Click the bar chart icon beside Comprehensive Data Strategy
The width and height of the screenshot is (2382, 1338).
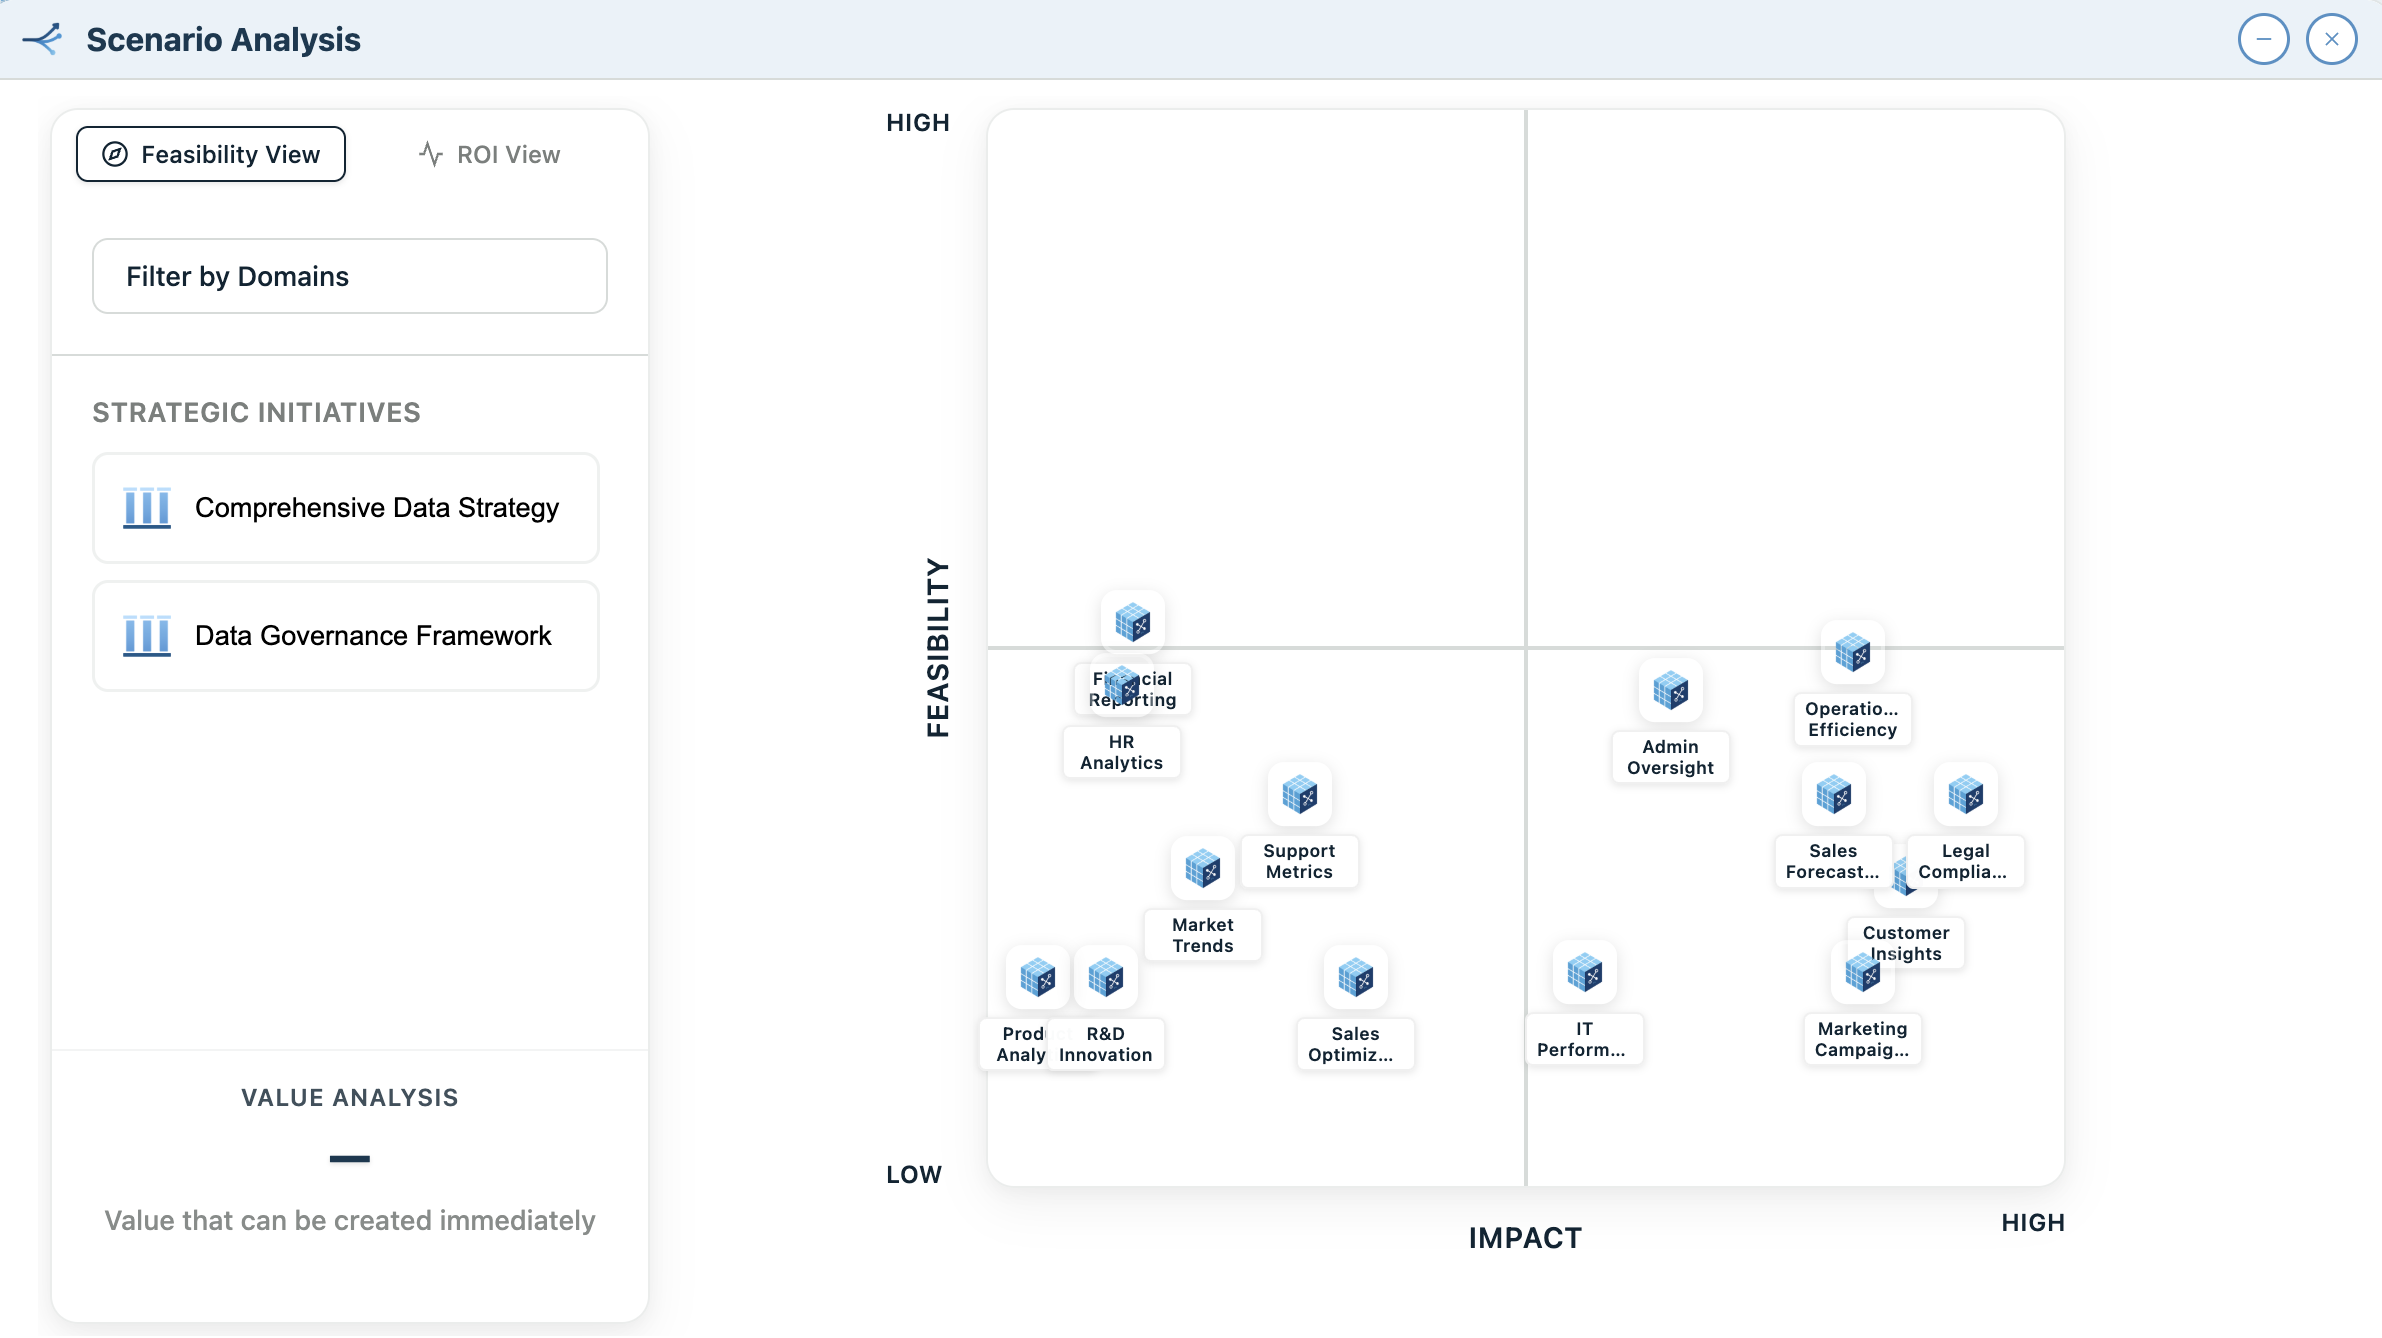tap(146, 508)
